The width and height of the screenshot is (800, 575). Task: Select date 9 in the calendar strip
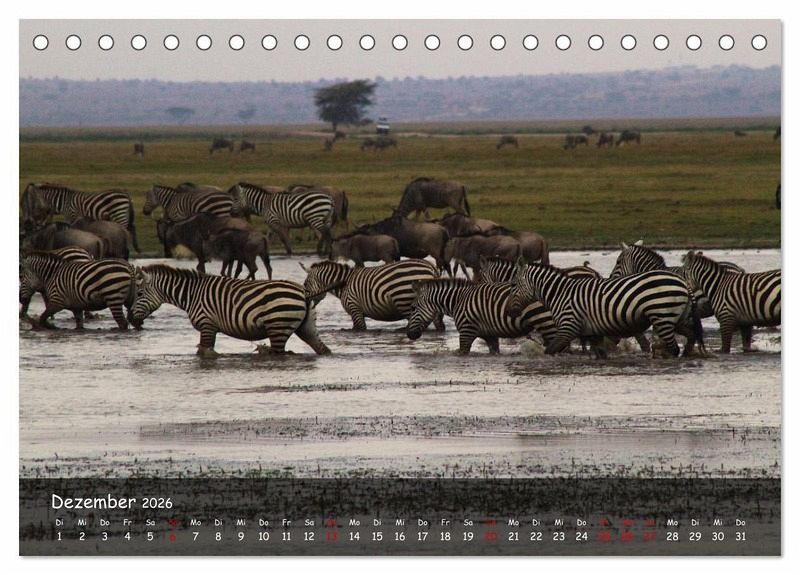point(241,536)
